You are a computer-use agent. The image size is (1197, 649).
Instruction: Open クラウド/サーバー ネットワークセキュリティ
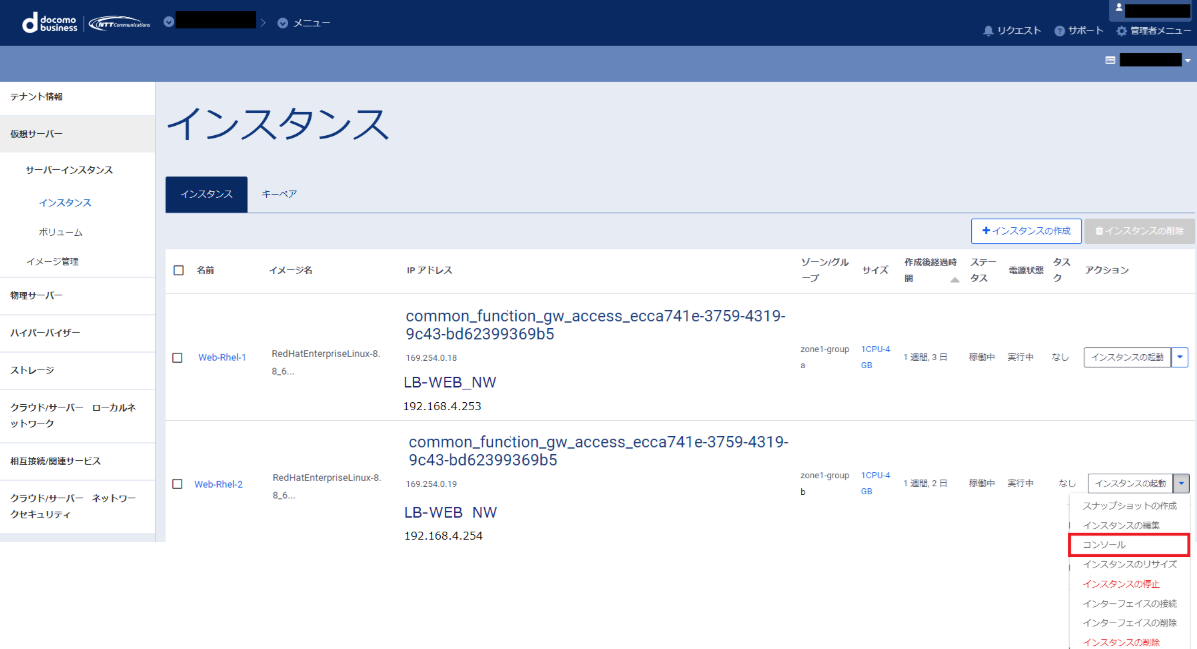click(x=77, y=506)
